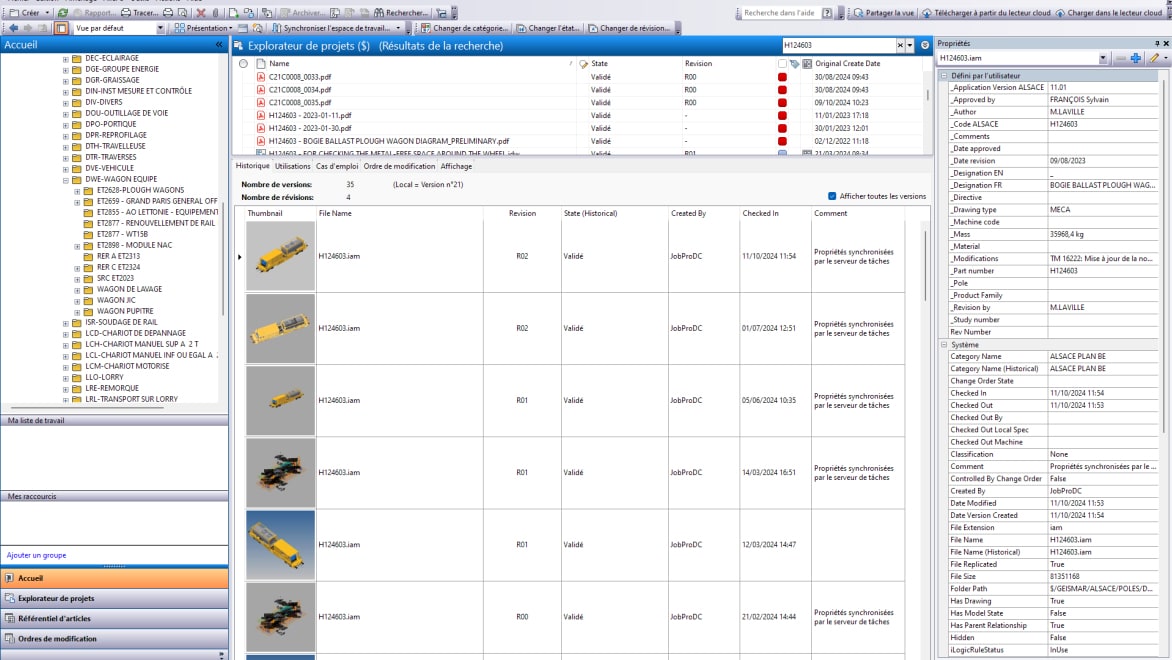
Task: Click the red delete X toolbar icon
Action: pyautogui.click(x=201, y=13)
